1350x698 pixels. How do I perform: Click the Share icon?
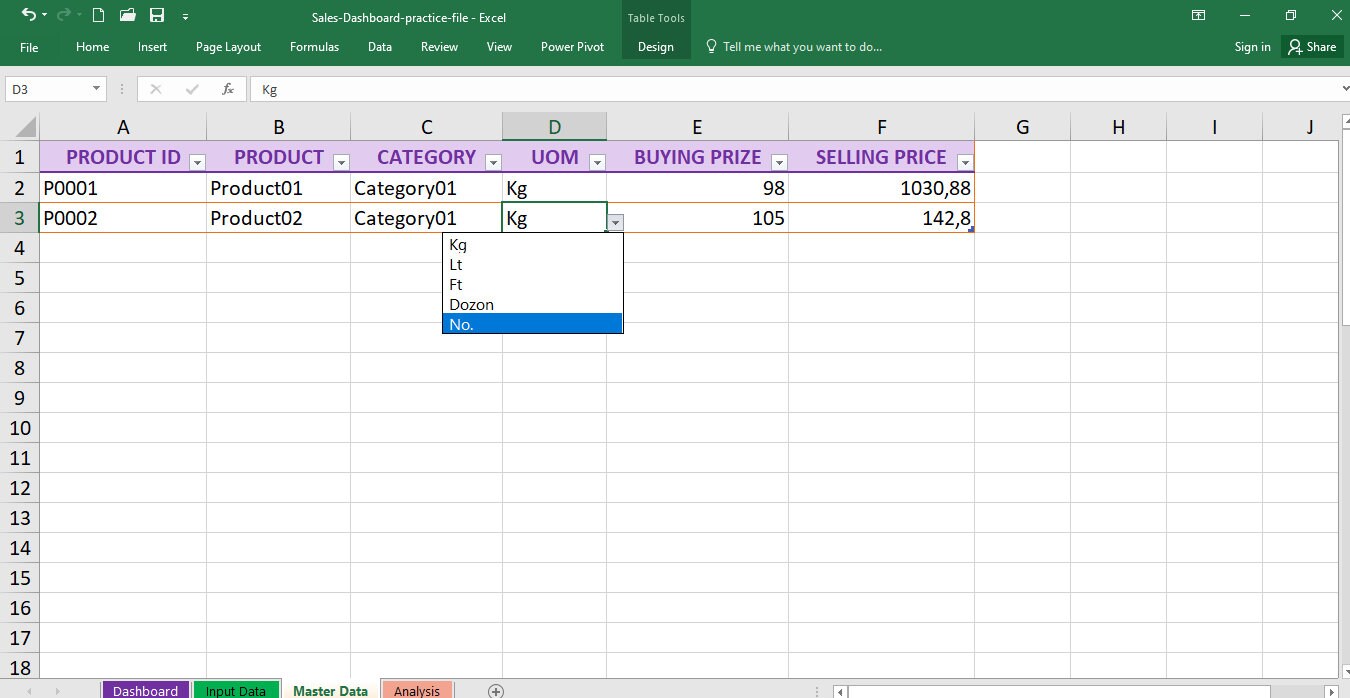pyautogui.click(x=1312, y=46)
